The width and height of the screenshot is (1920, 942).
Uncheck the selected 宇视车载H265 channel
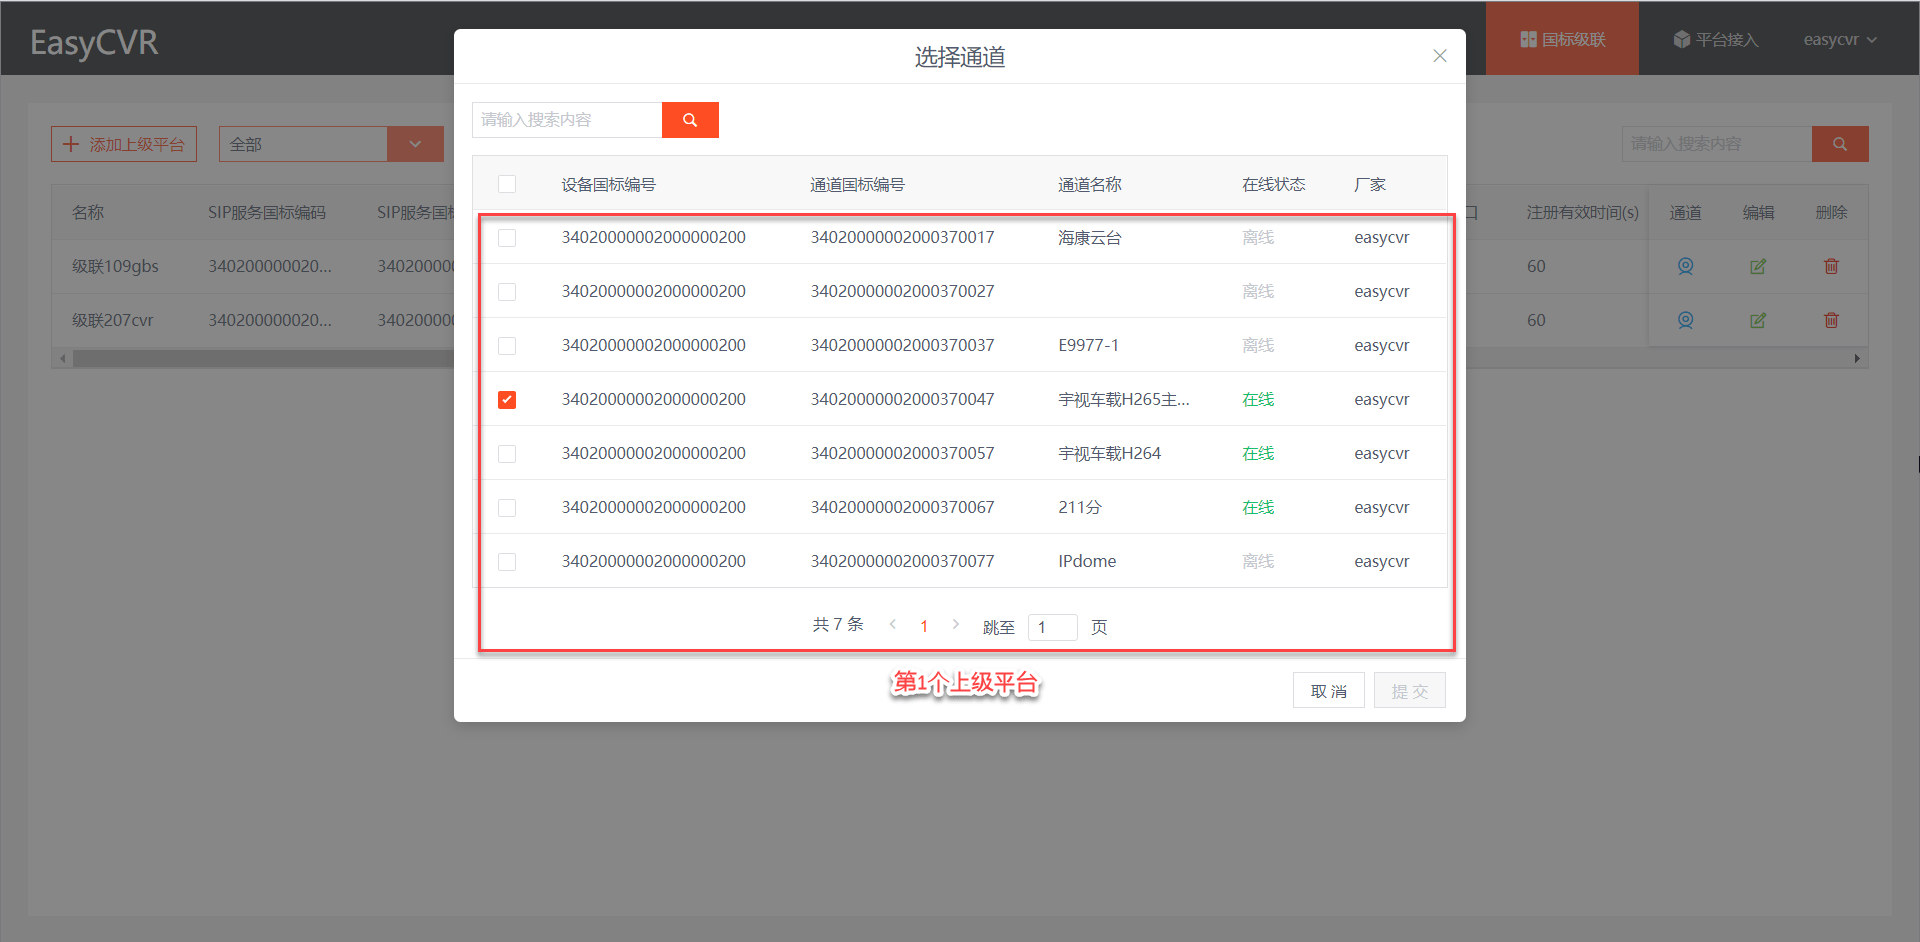point(507,399)
